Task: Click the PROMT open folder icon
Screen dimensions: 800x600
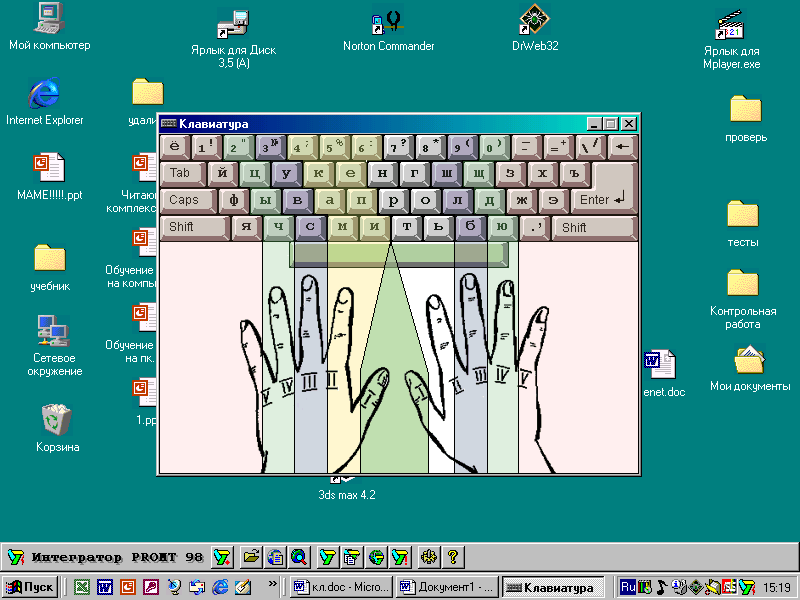Action: point(251,557)
